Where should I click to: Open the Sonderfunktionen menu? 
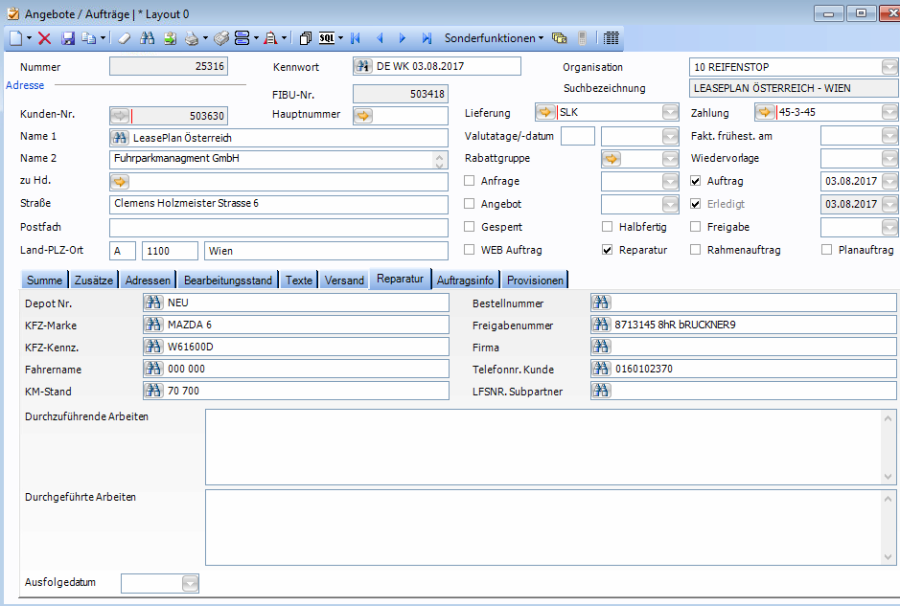pyautogui.click(x=493, y=38)
